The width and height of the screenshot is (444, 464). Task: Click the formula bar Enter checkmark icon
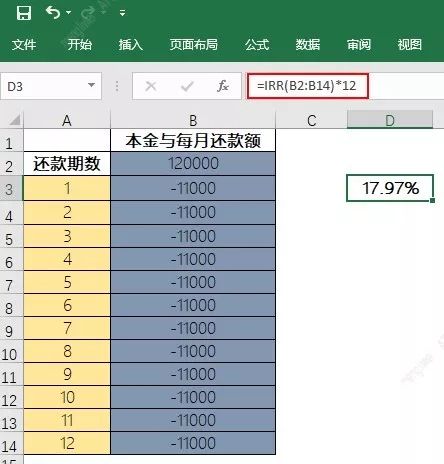click(x=187, y=87)
